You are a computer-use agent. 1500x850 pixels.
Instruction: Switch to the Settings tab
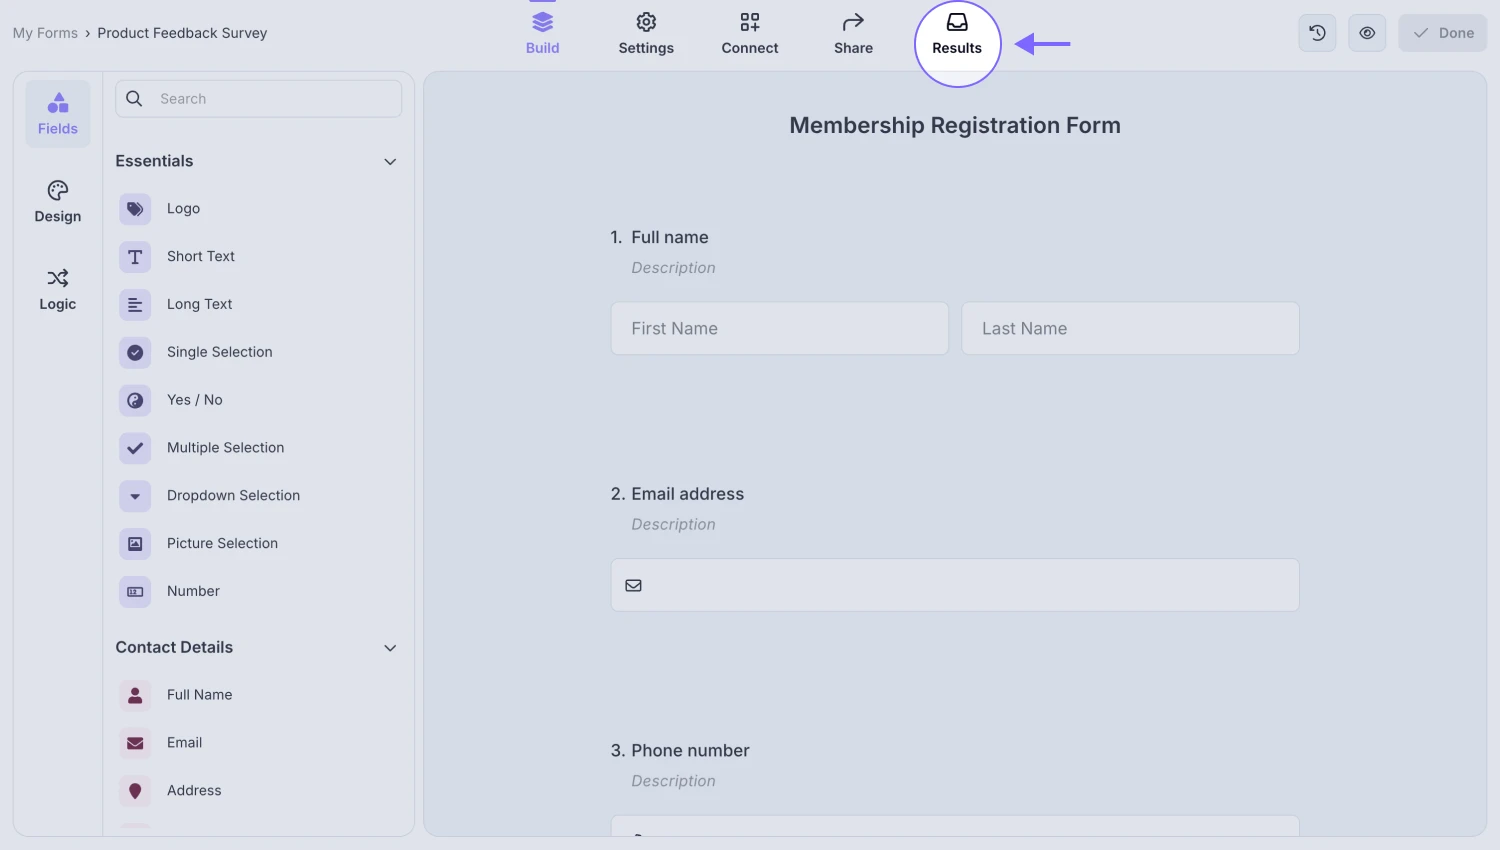pyautogui.click(x=646, y=32)
